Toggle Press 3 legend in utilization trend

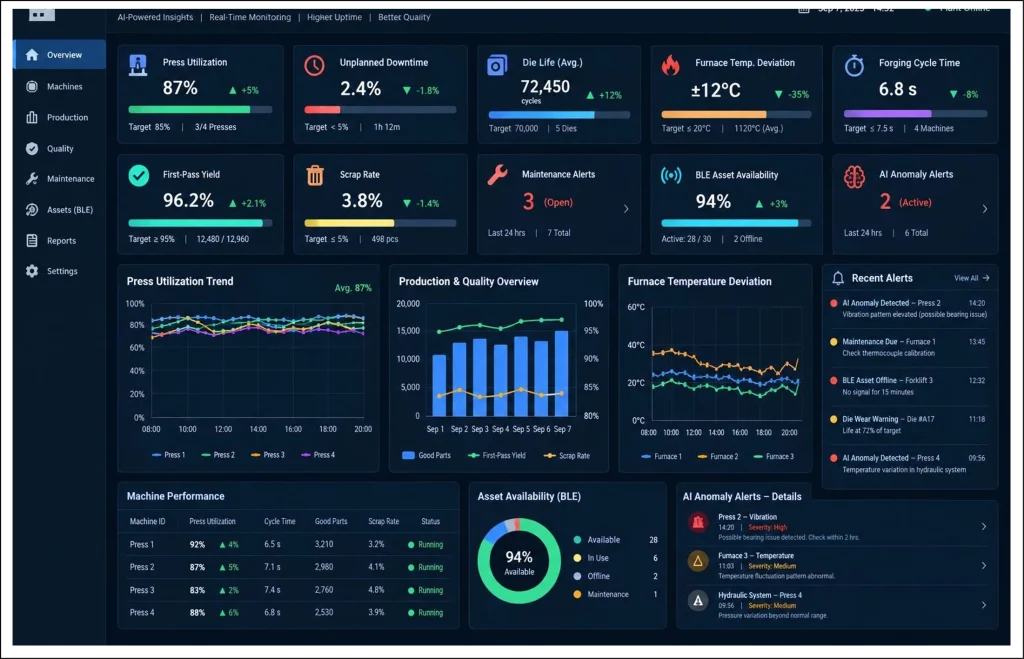[268, 455]
